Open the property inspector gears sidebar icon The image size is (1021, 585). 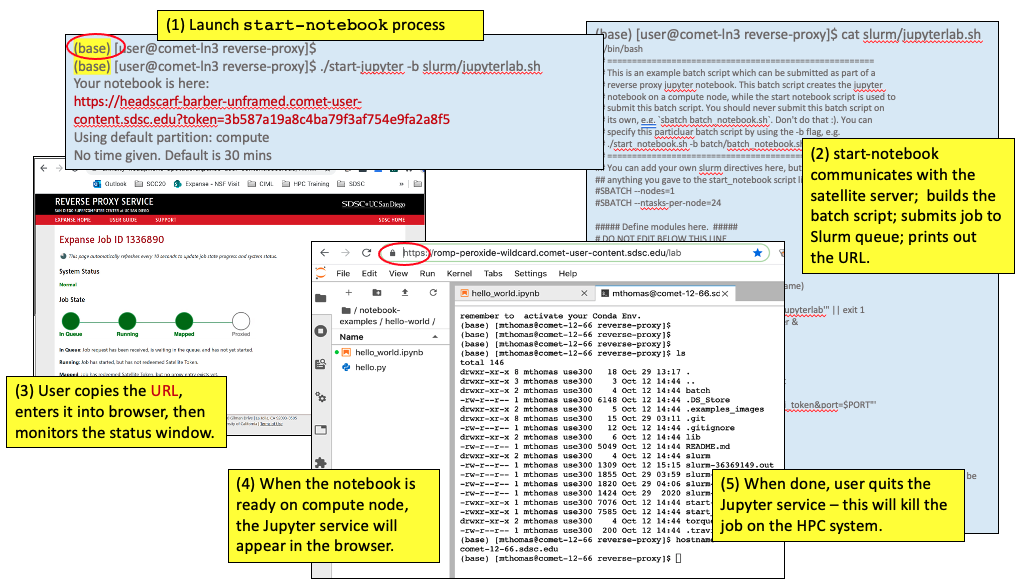click(321, 397)
